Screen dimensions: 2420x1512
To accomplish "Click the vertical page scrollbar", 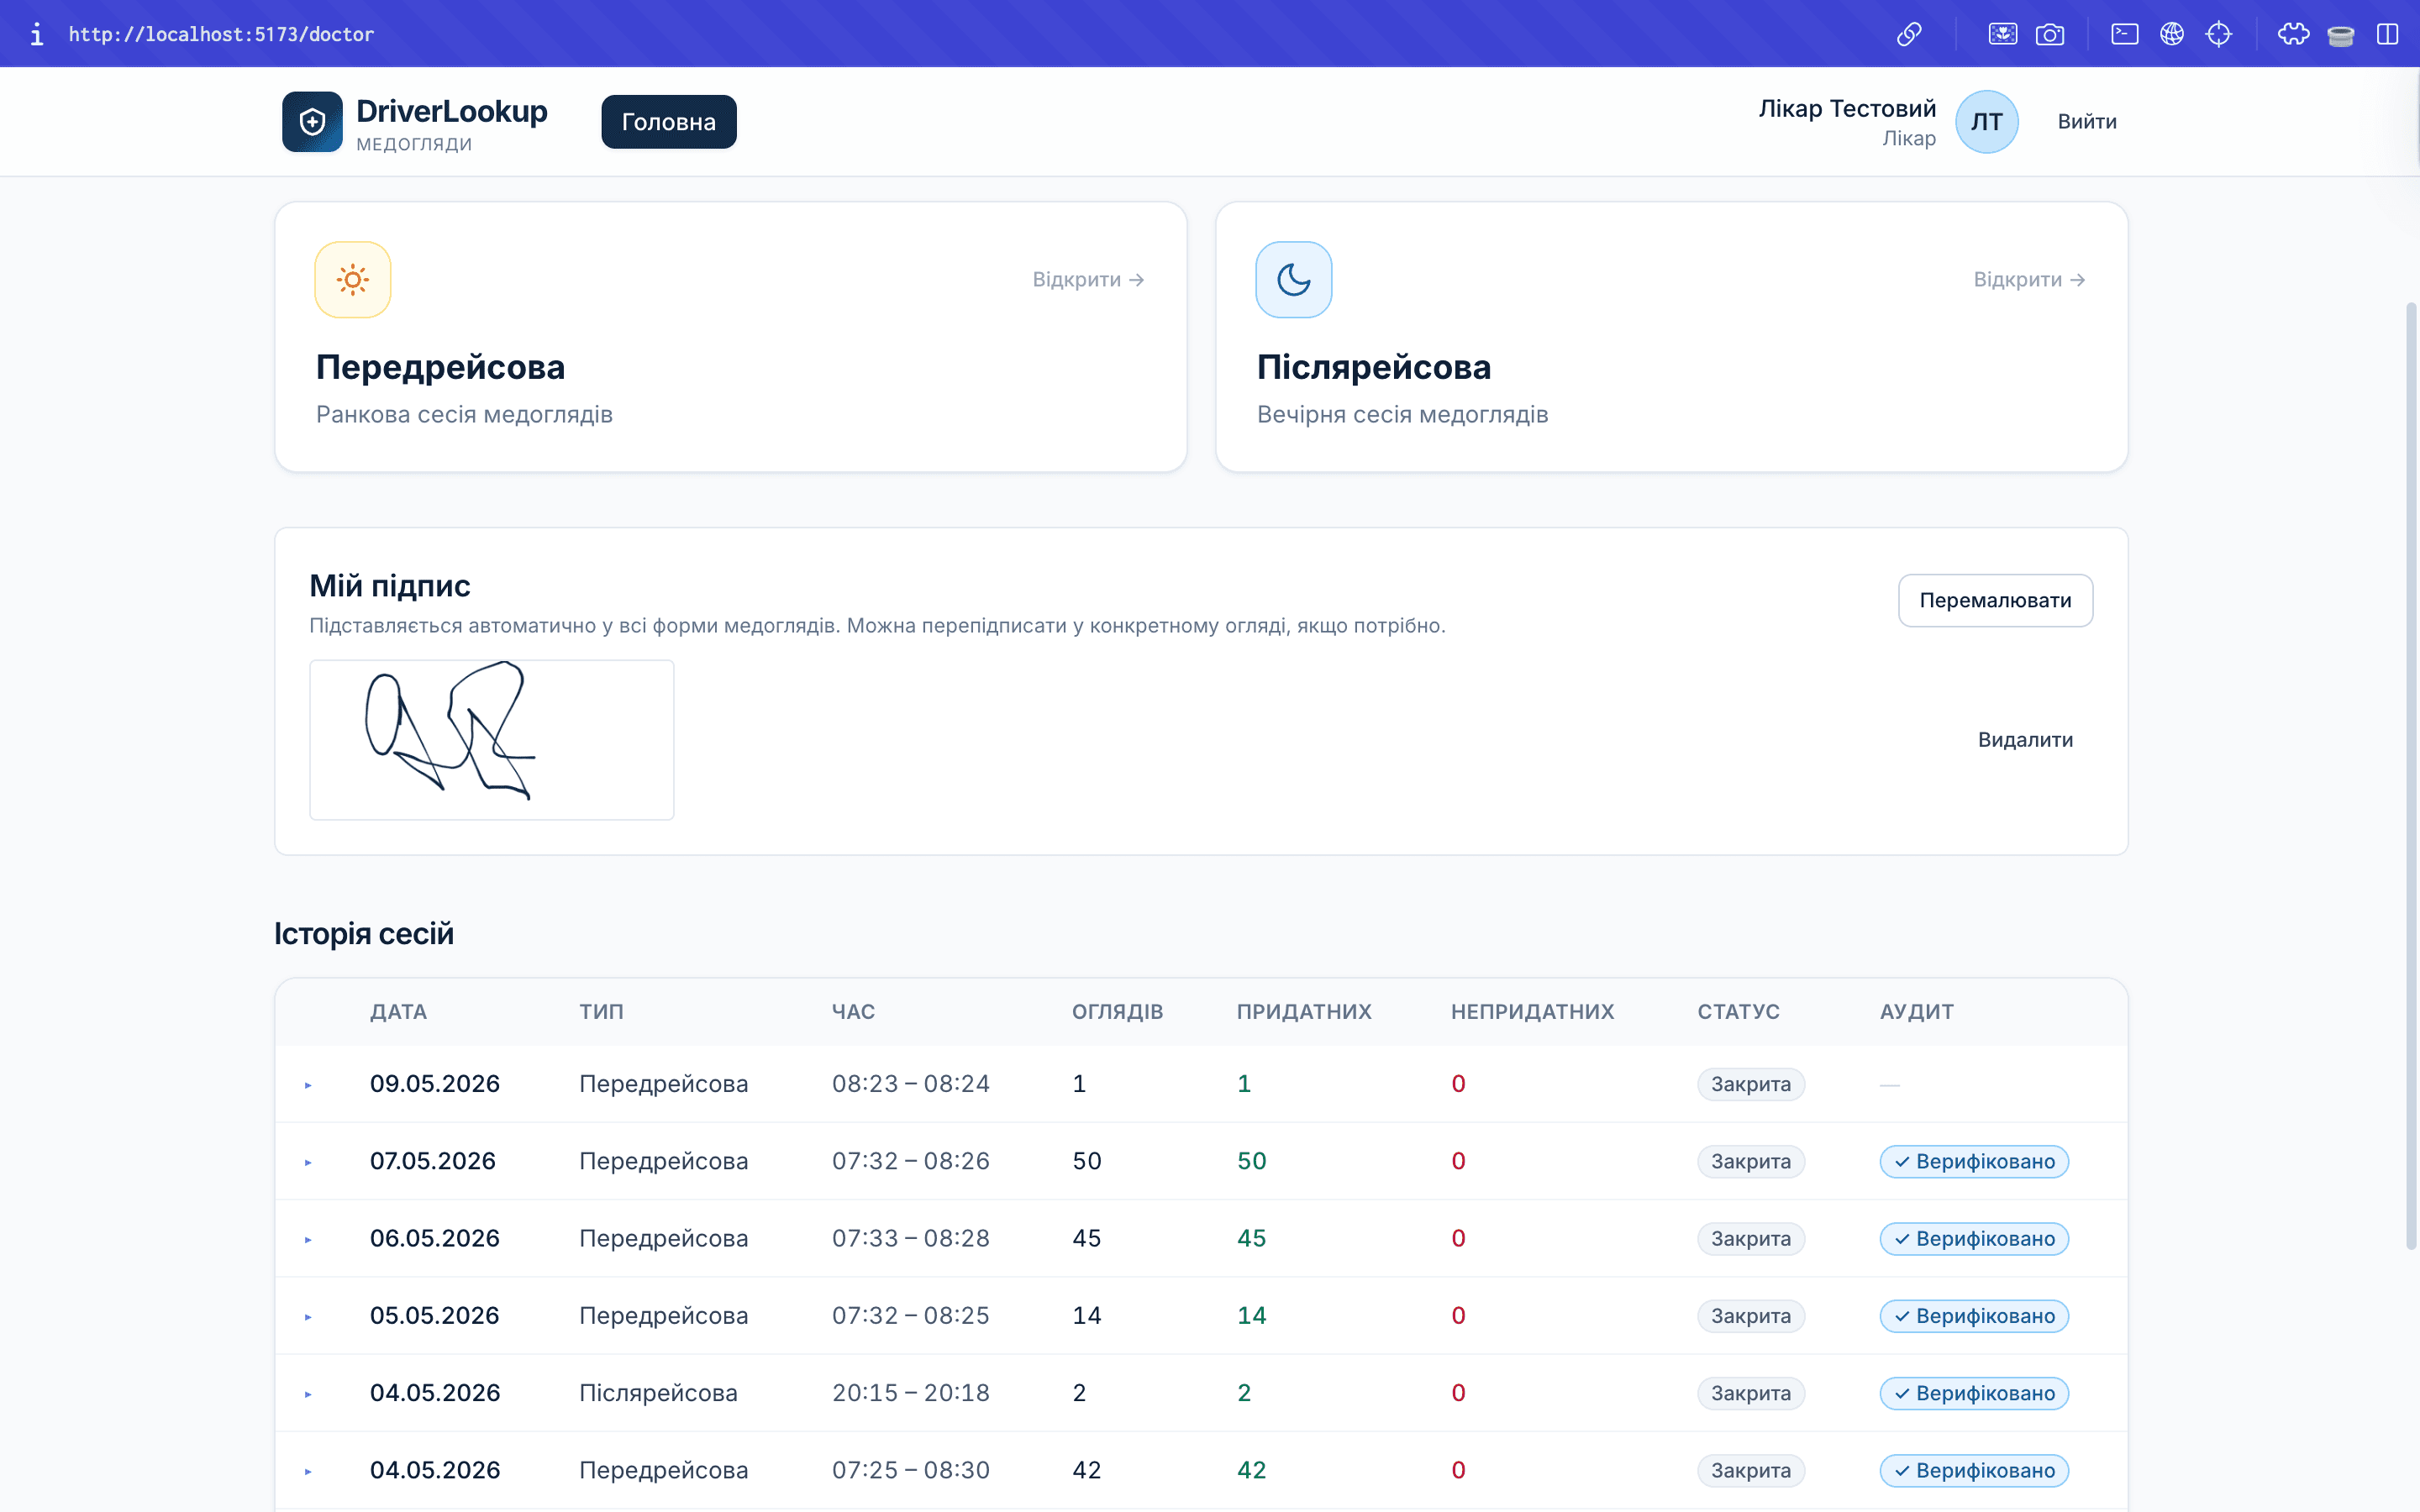I will 2411,775.
